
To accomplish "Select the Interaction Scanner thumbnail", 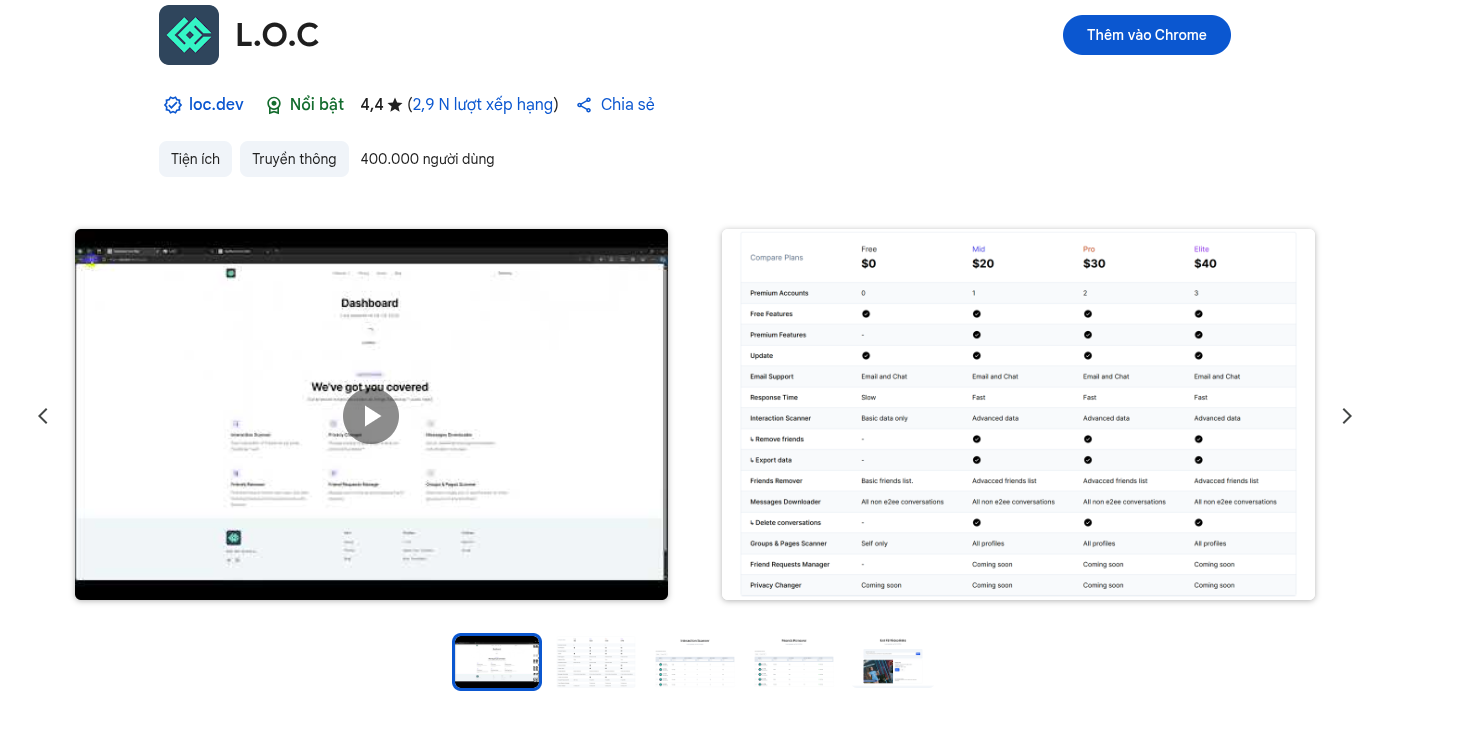I will (695, 662).
